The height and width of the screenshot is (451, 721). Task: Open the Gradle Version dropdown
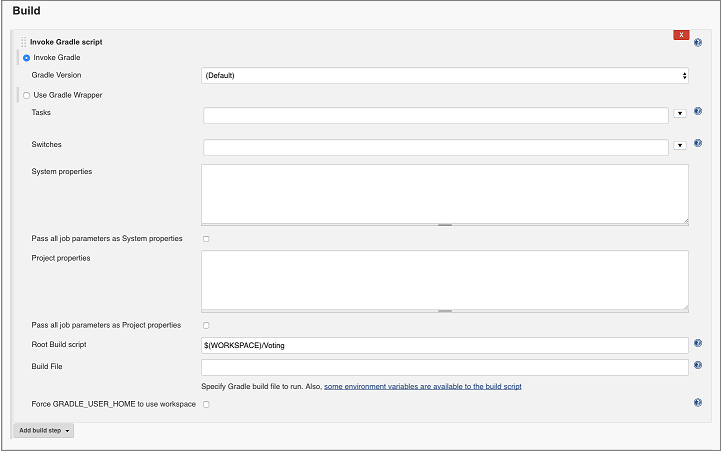(x=445, y=75)
